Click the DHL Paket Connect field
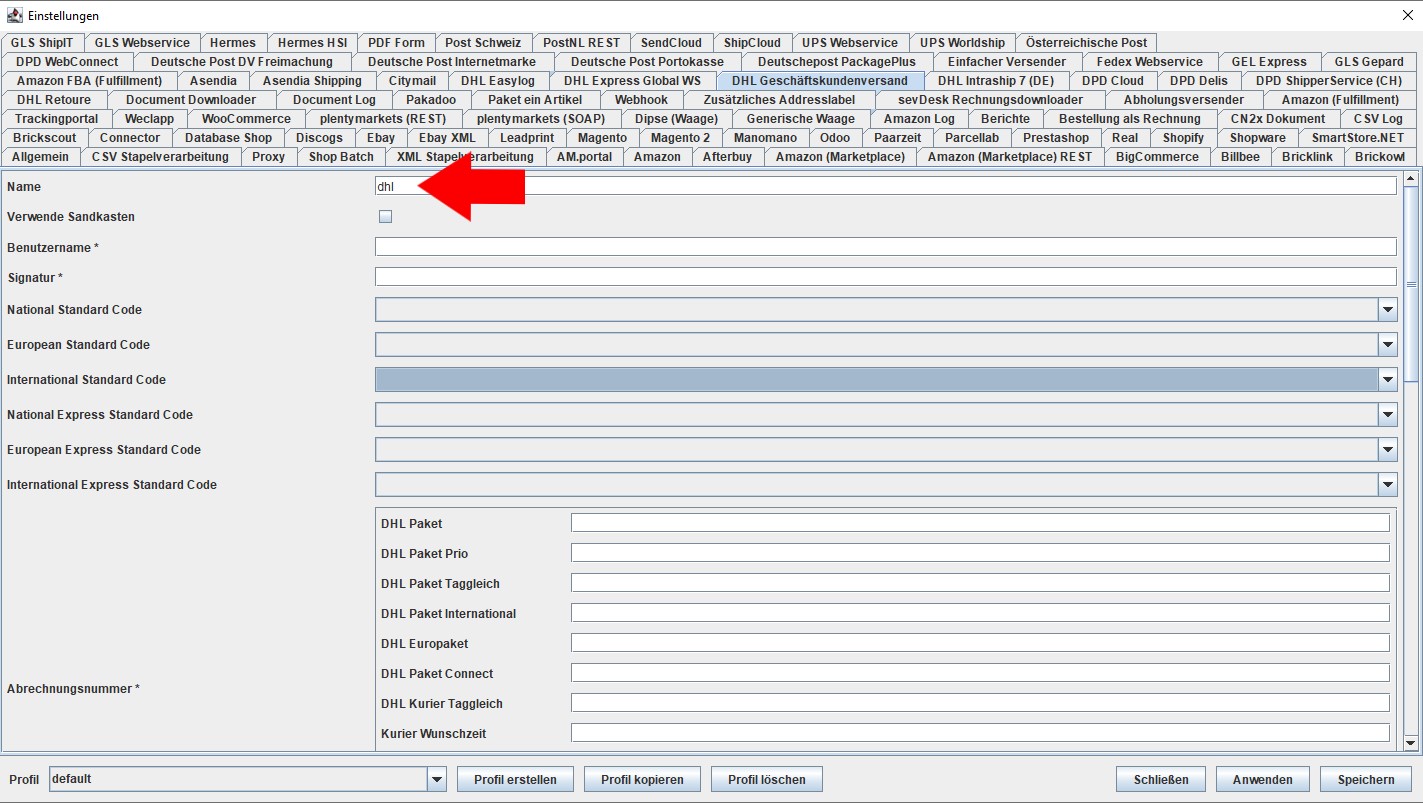Screen dimensions: 1423x803 coord(980,673)
